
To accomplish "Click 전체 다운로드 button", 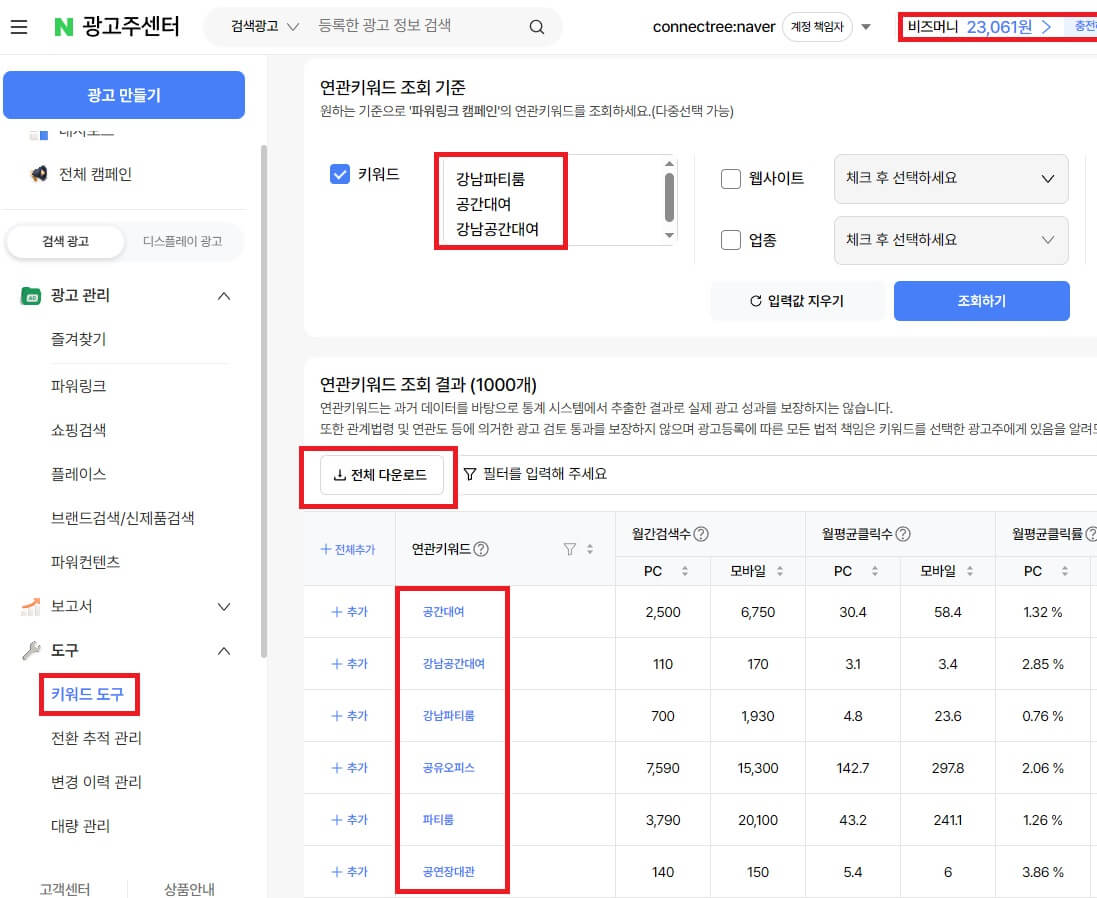I will tap(382, 475).
